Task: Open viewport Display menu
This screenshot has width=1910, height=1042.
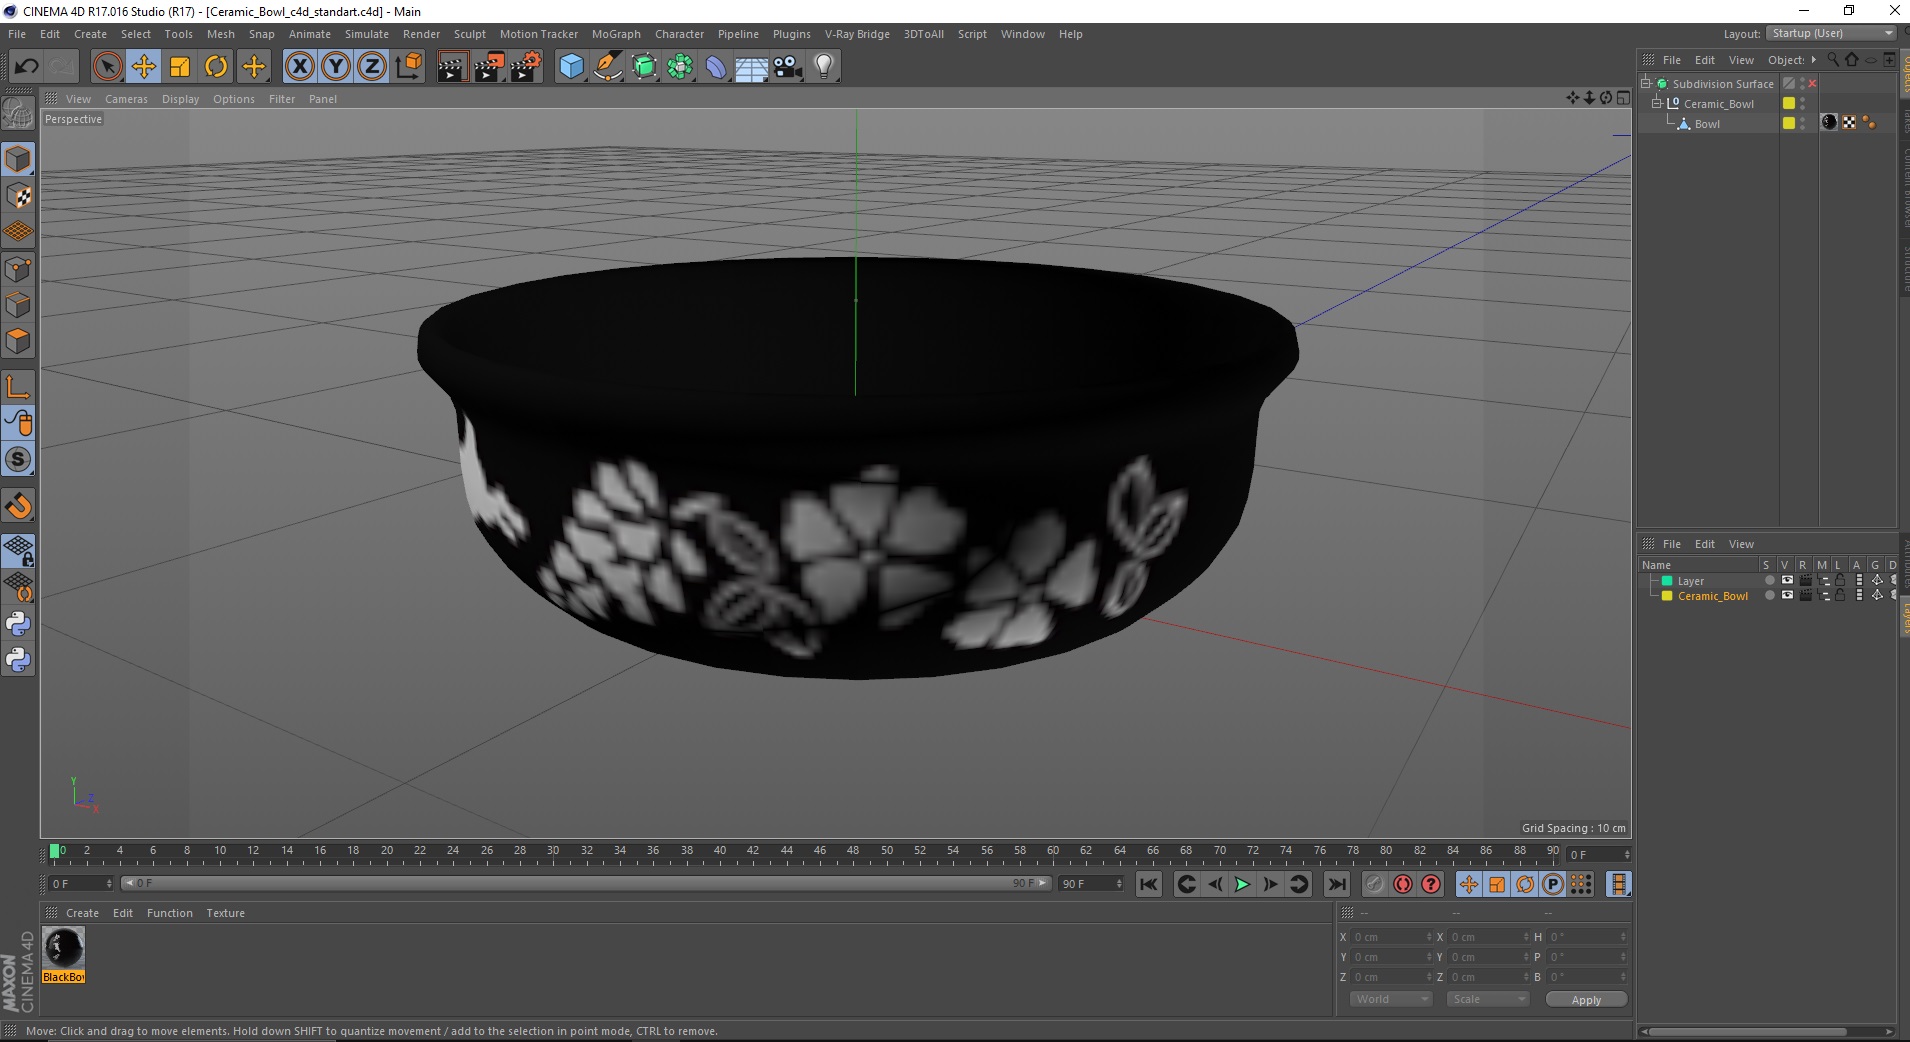Action: click(180, 99)
